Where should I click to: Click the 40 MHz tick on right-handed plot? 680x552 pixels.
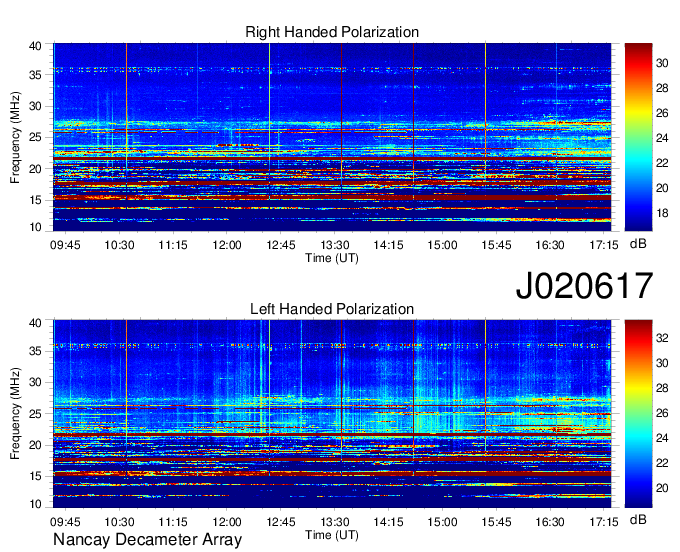pos(35,46)
